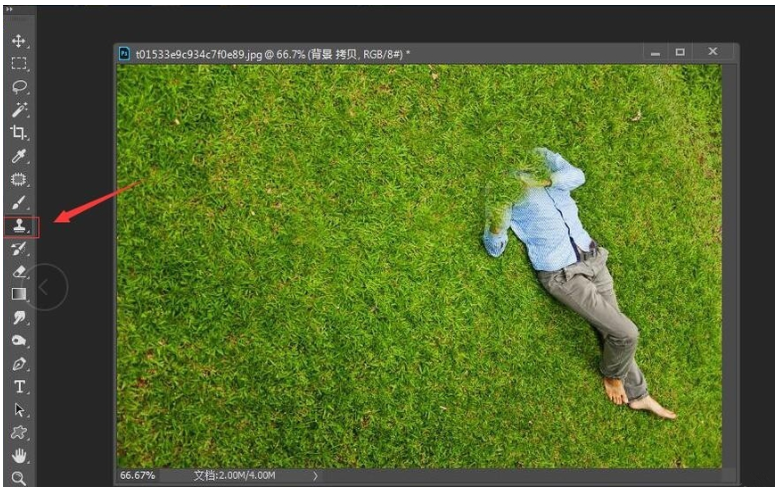Select the Eraser tool
Screen dimensions: 780x490
point(19,272)
